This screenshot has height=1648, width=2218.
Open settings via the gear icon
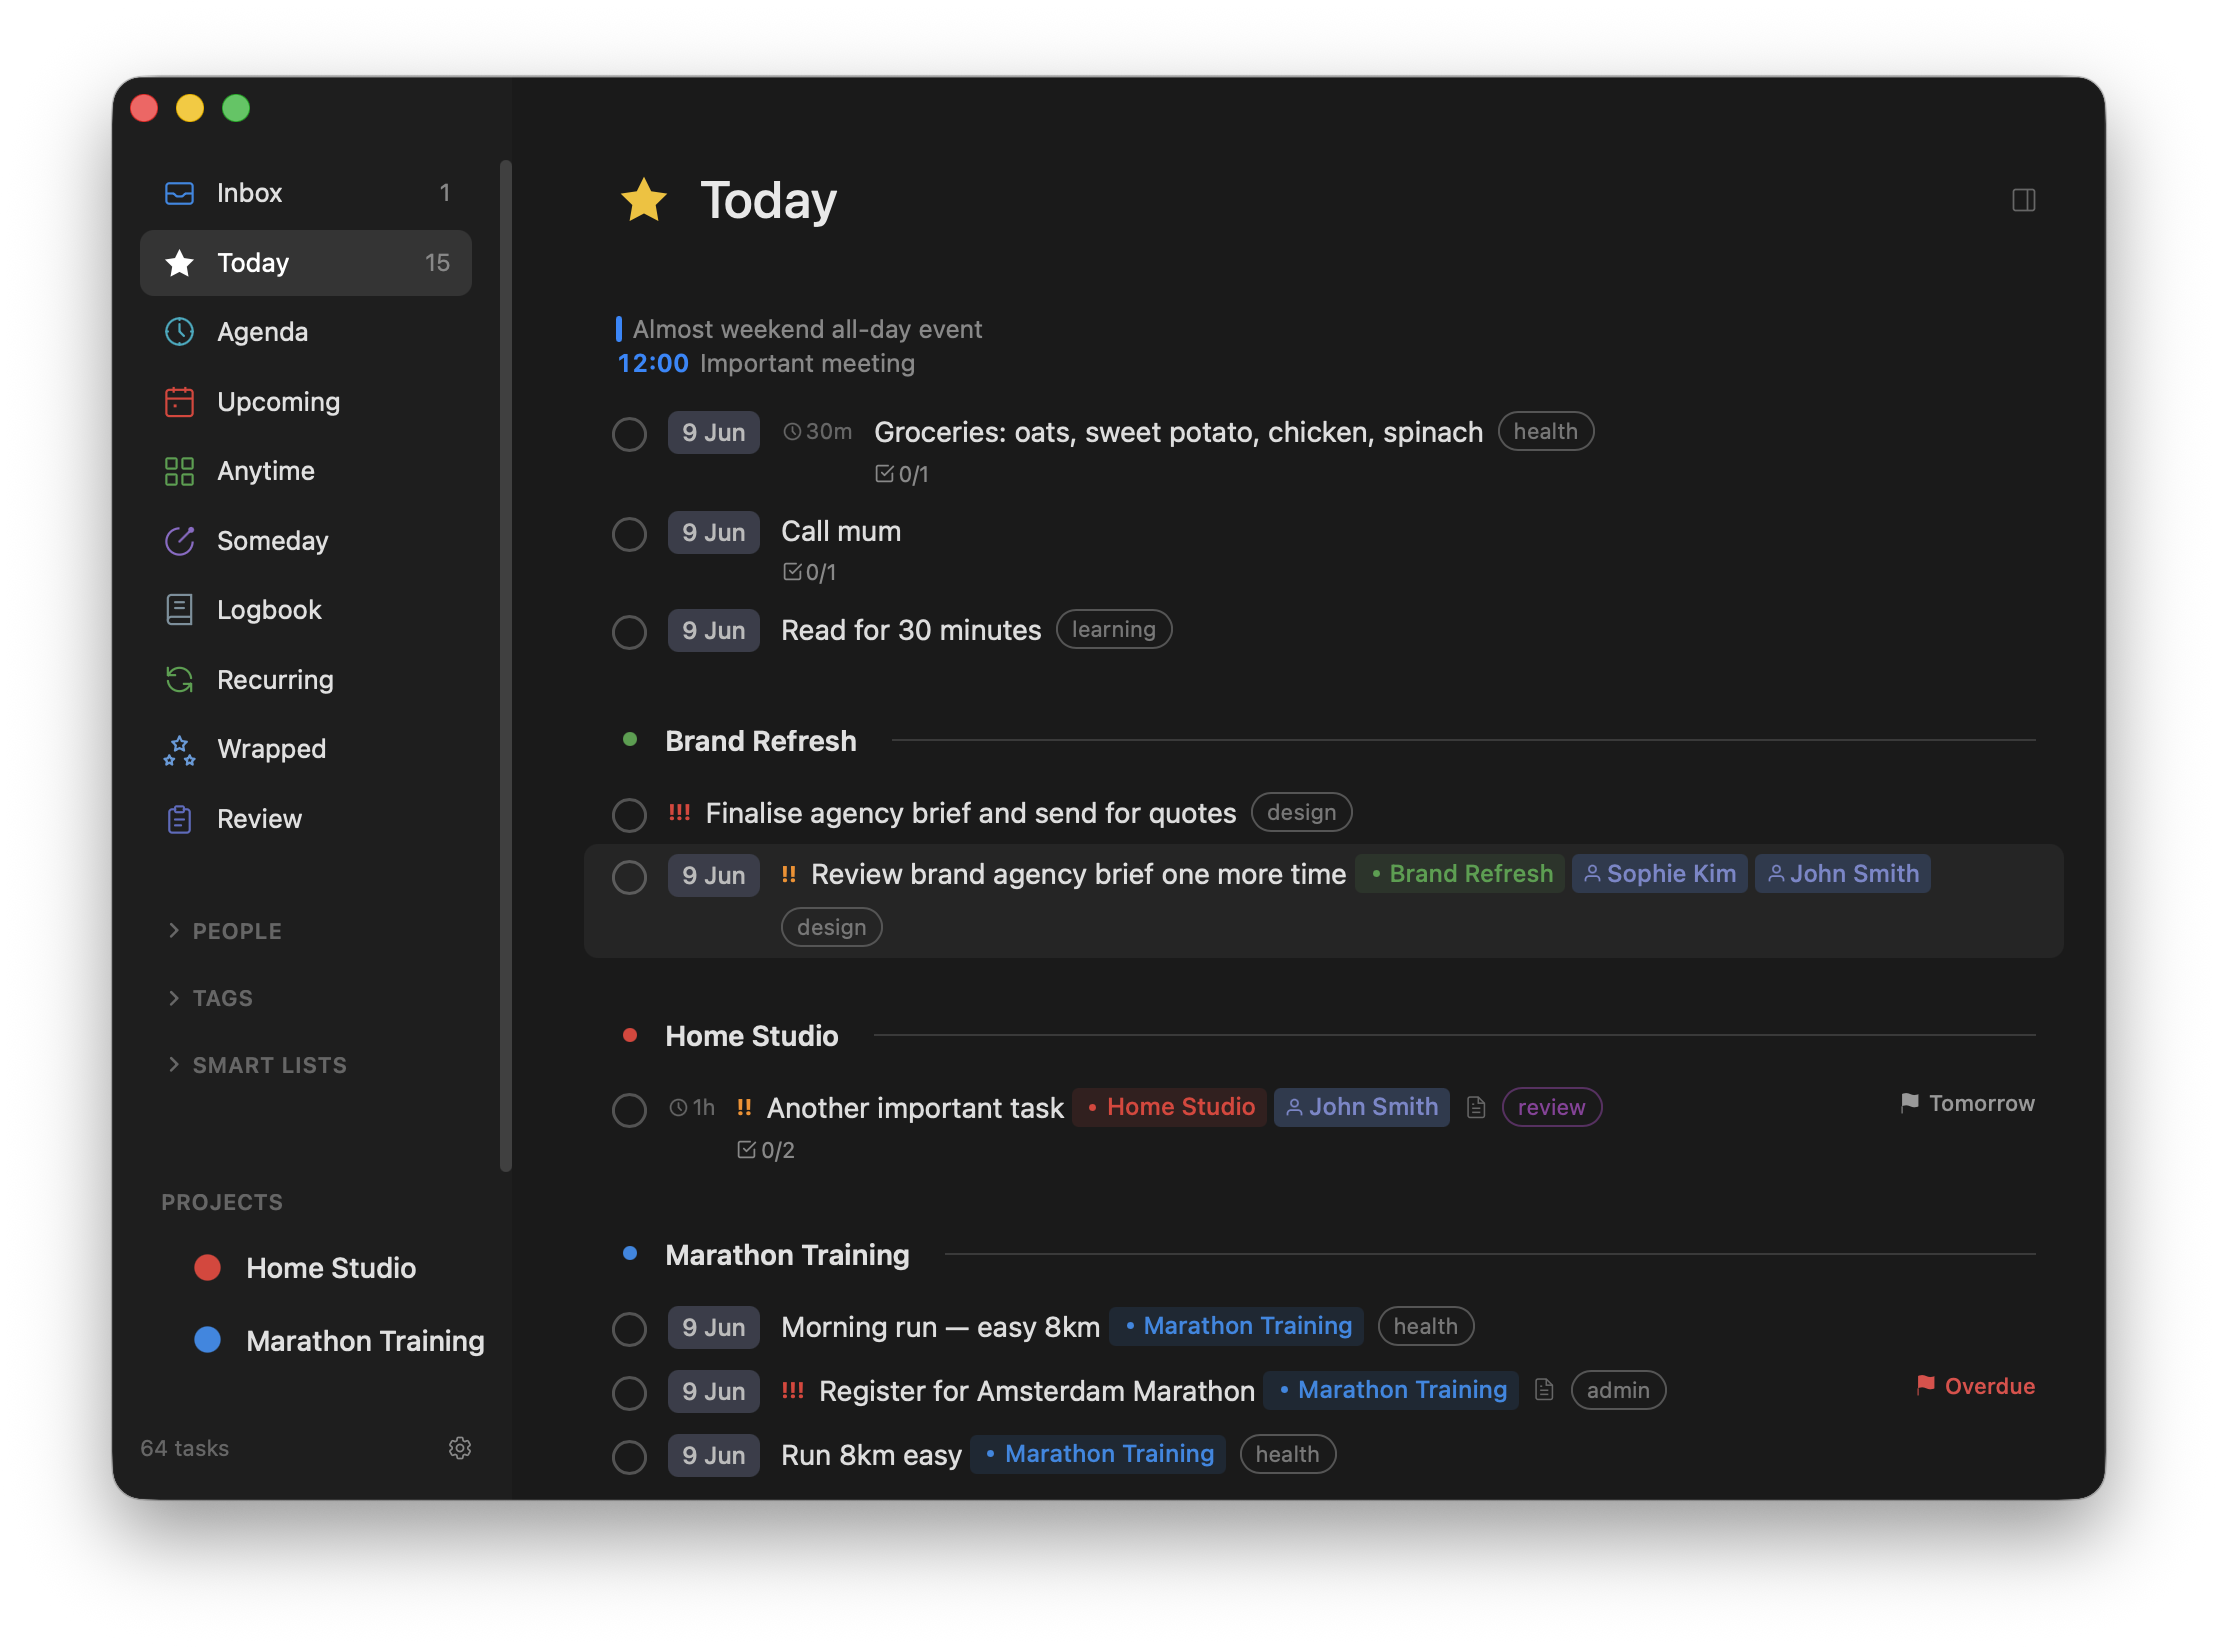[x=460, y=1448]
